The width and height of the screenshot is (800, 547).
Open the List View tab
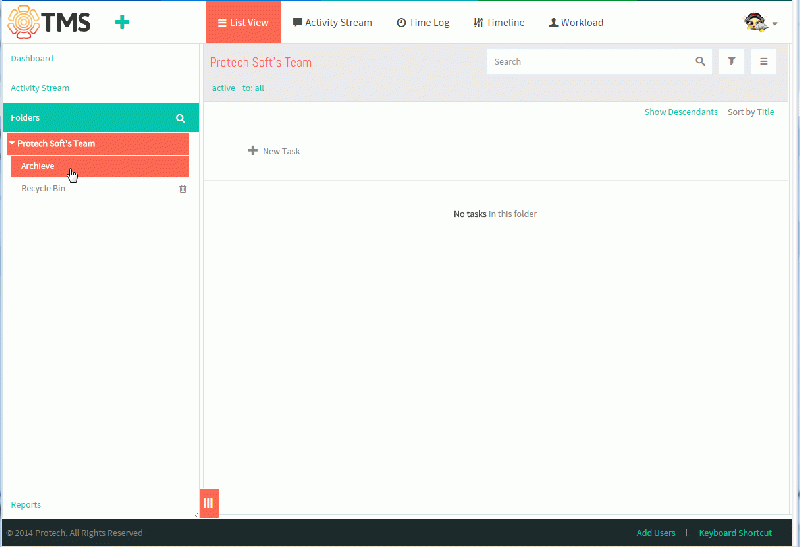[243, 22]
